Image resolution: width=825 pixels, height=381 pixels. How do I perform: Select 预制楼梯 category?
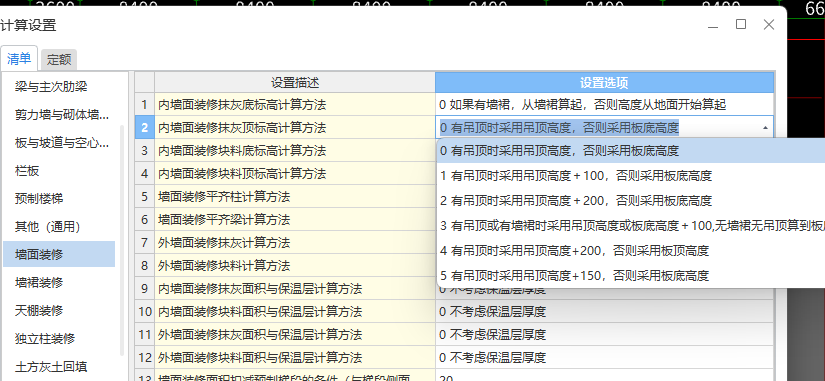pos(59,198)
